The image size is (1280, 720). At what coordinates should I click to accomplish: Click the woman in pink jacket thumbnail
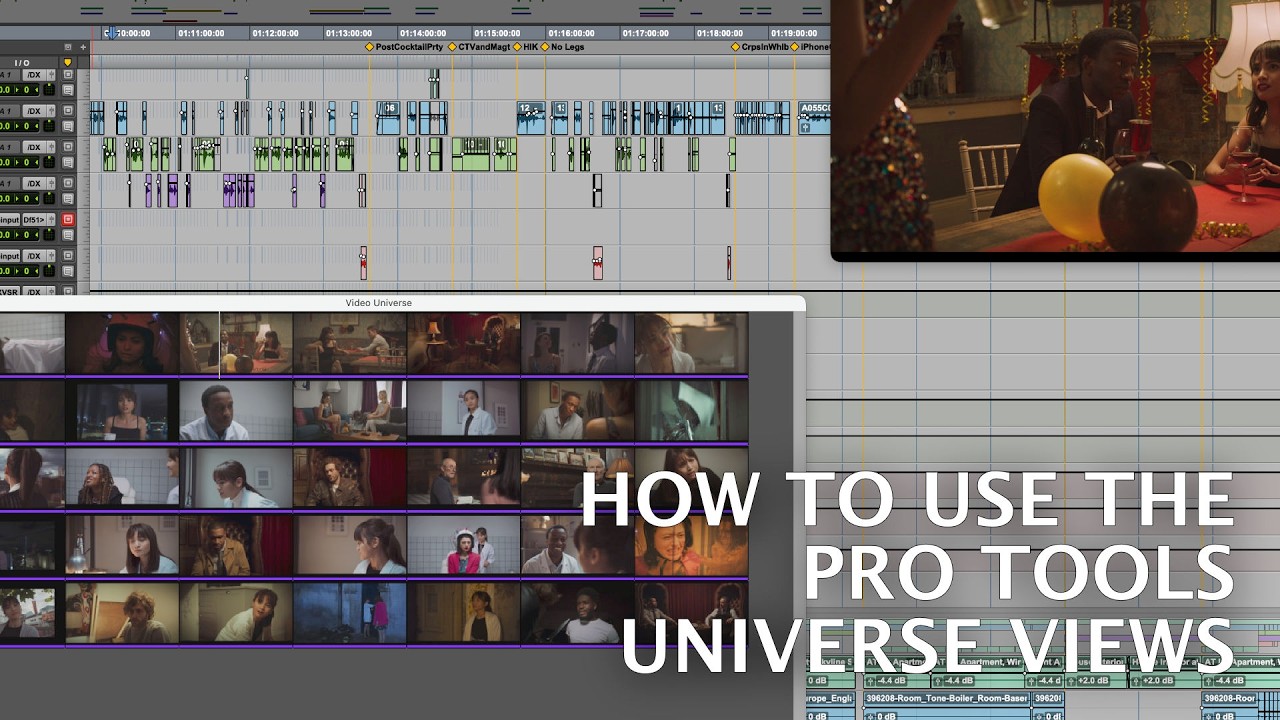tap(464, 546)
